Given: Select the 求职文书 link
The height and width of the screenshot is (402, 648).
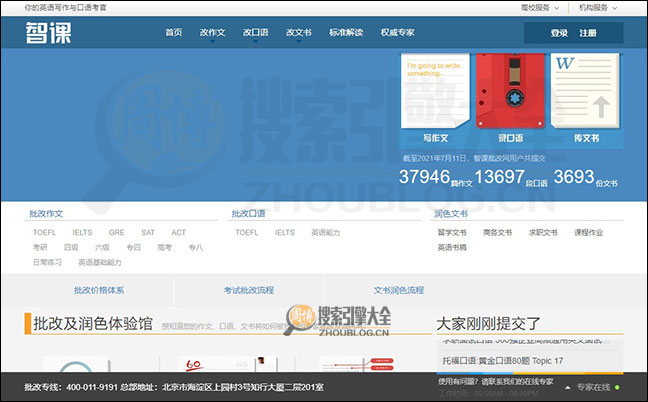Looking at the screenshot, I should (543, 233).
